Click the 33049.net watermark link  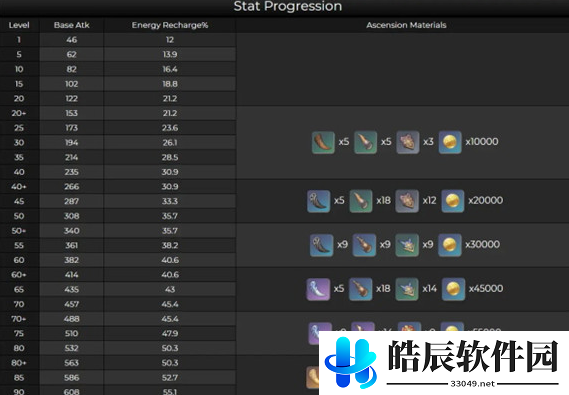[472, 384]
